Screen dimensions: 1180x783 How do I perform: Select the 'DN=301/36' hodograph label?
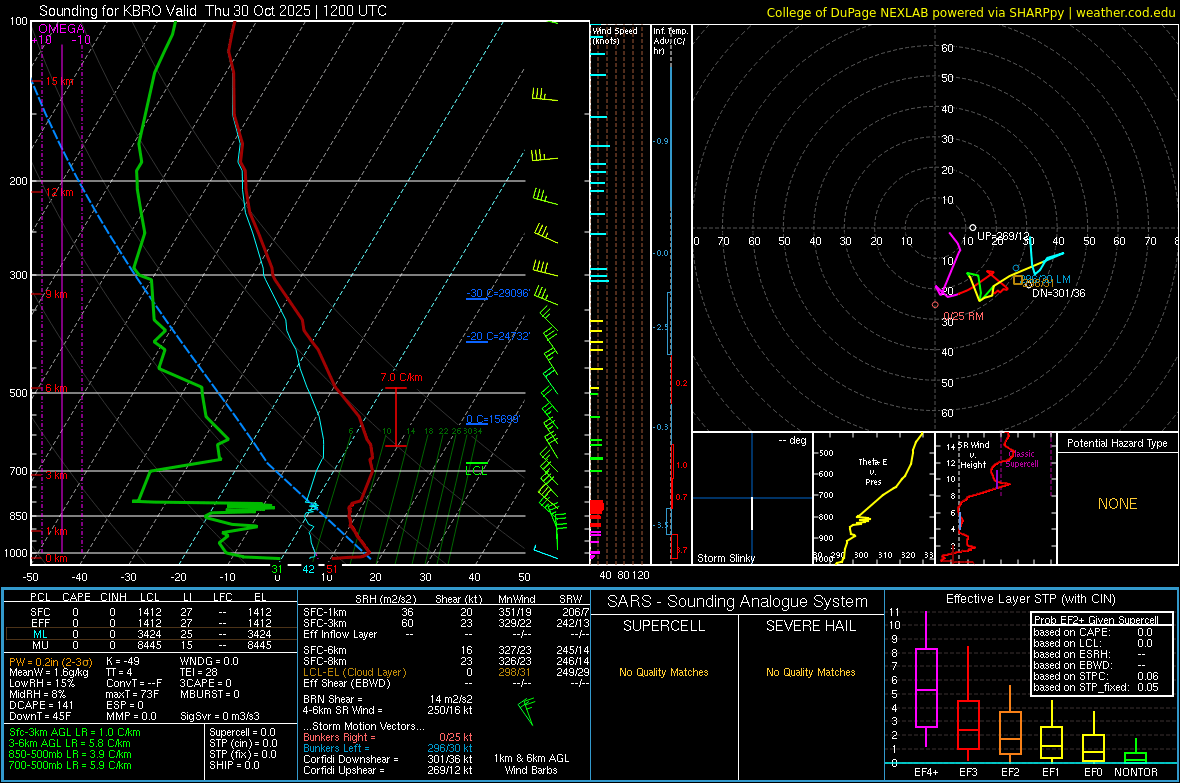(1059, 293)
